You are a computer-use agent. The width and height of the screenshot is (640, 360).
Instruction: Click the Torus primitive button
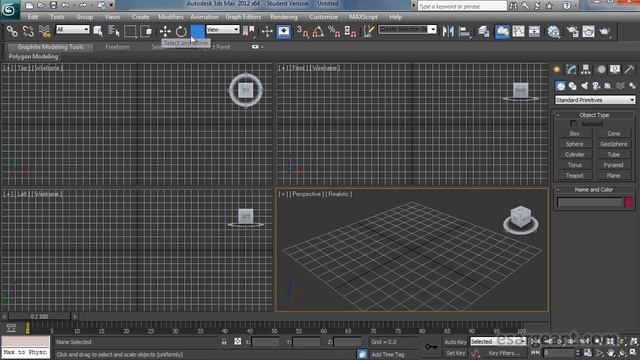(574, 165)
